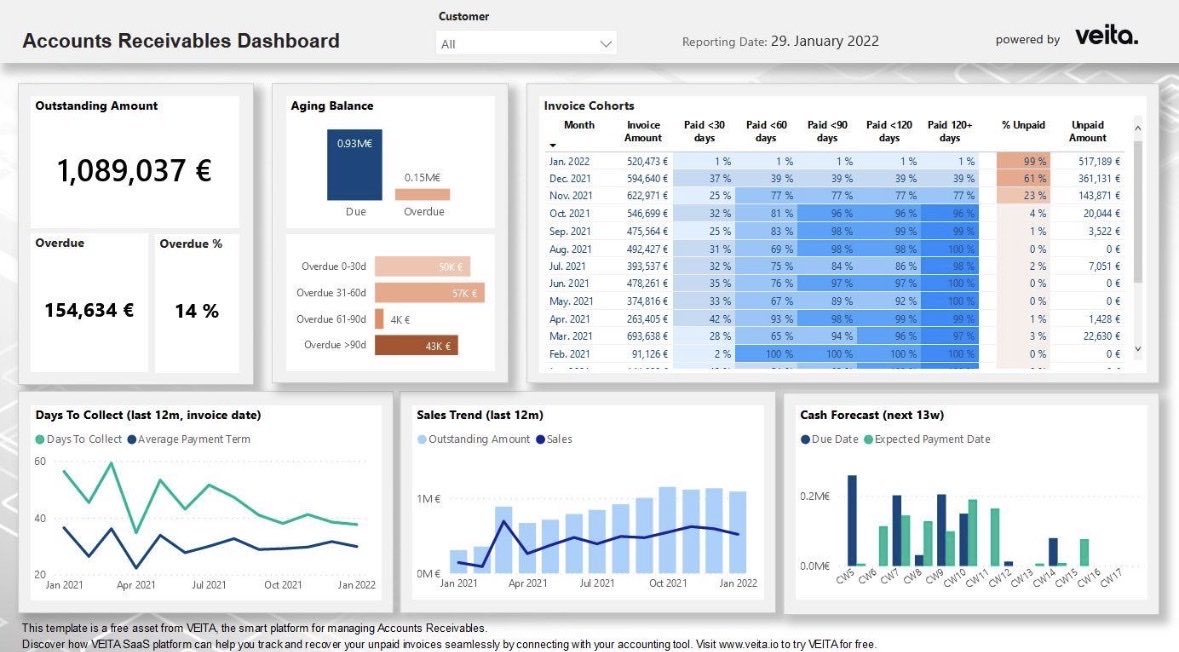Screen dimensions: 1179x652
Task: Sort by the Unpaid Amount column header
Action: pos(1087,131)
